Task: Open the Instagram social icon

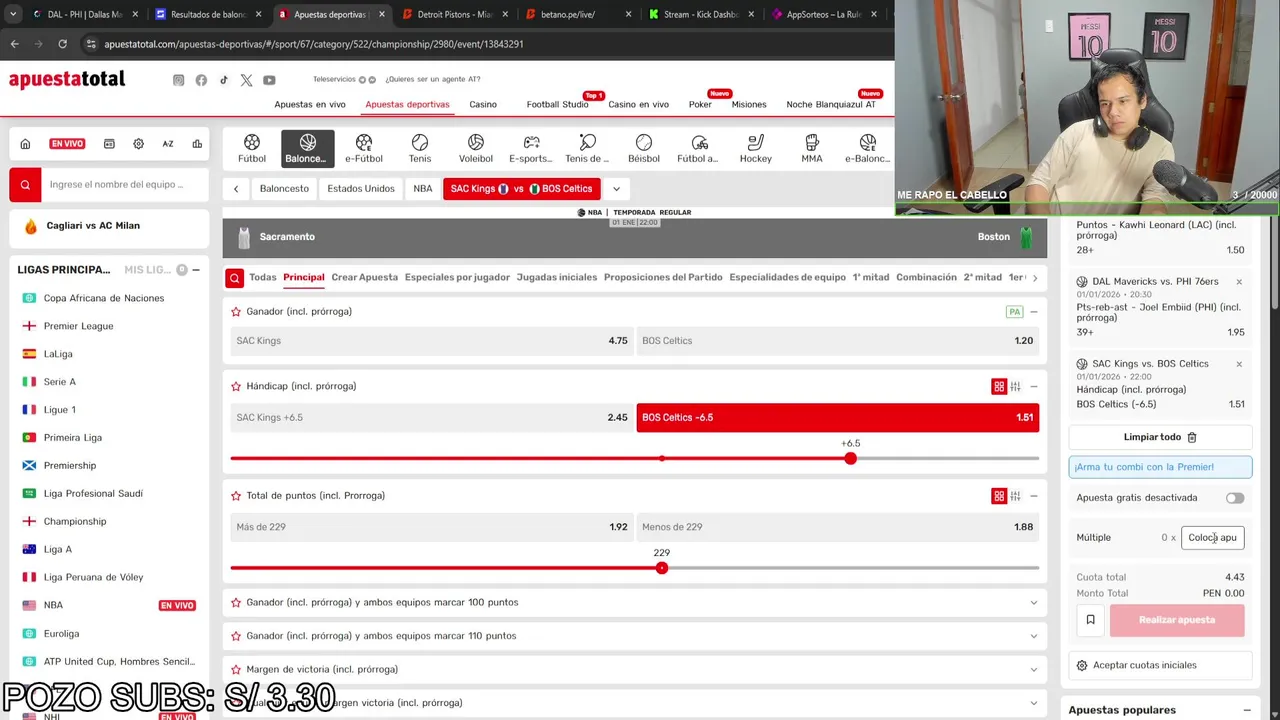Action: tap(178, 80)
